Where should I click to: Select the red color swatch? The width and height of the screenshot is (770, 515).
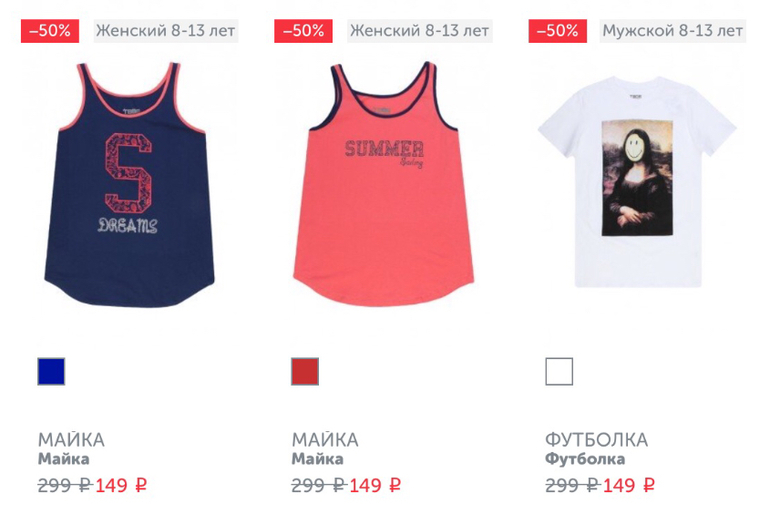coord(305,371)
